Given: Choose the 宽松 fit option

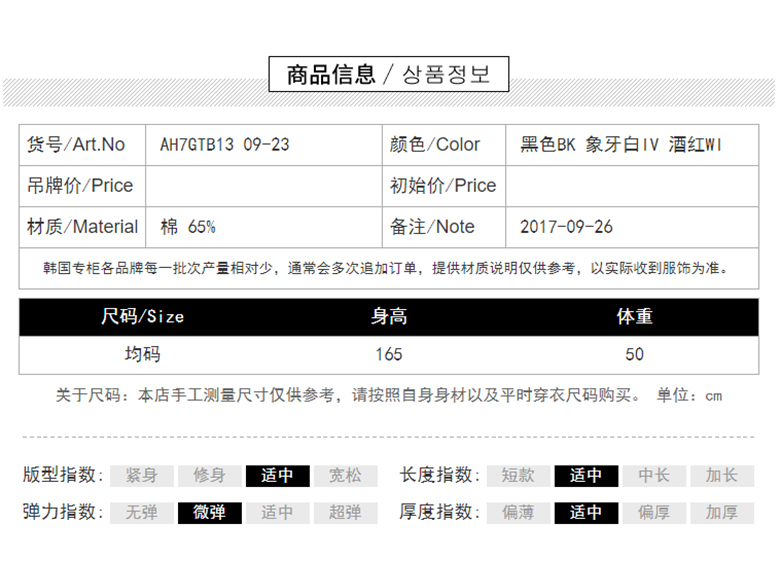Looking at the screenshot, I should pos(345,476).
